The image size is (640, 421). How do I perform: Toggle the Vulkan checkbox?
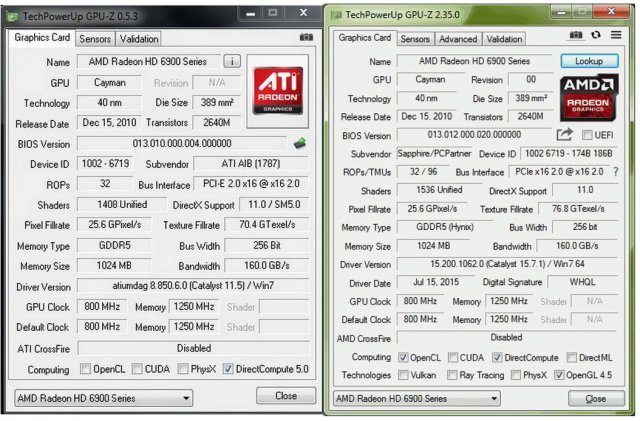tap(403, 374)
